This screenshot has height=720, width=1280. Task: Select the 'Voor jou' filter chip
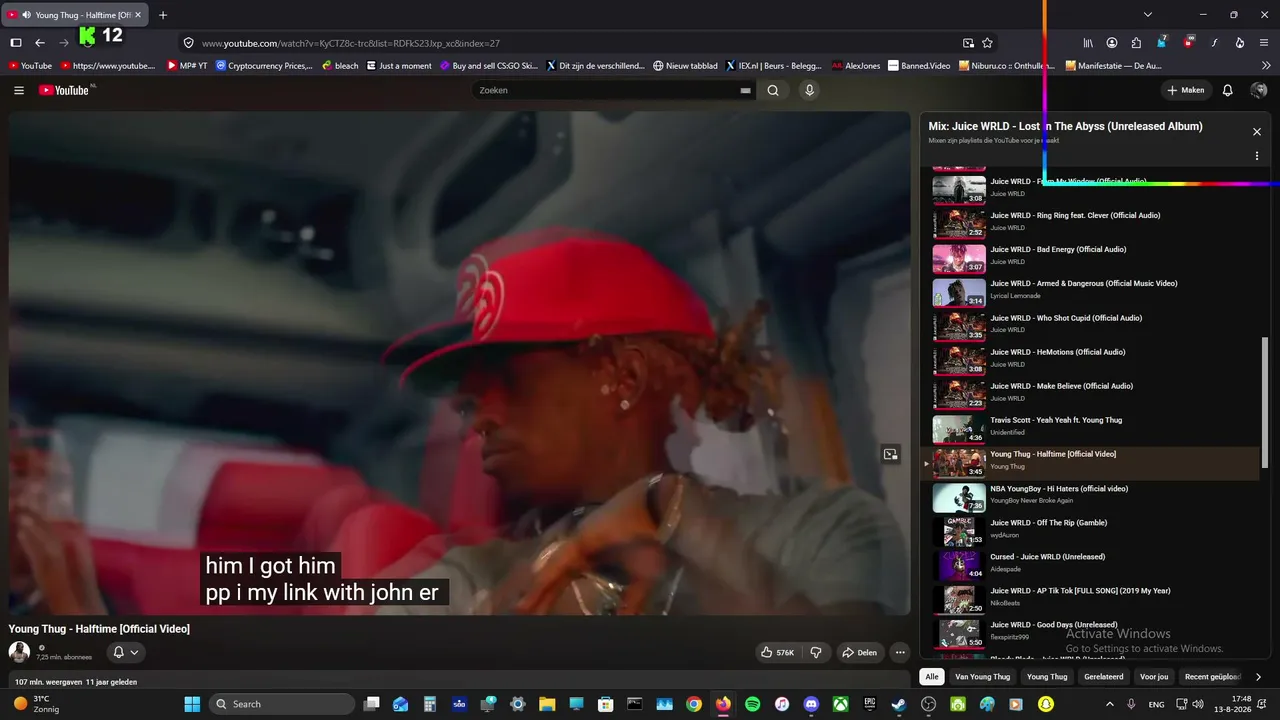(x=1154, y=677)
